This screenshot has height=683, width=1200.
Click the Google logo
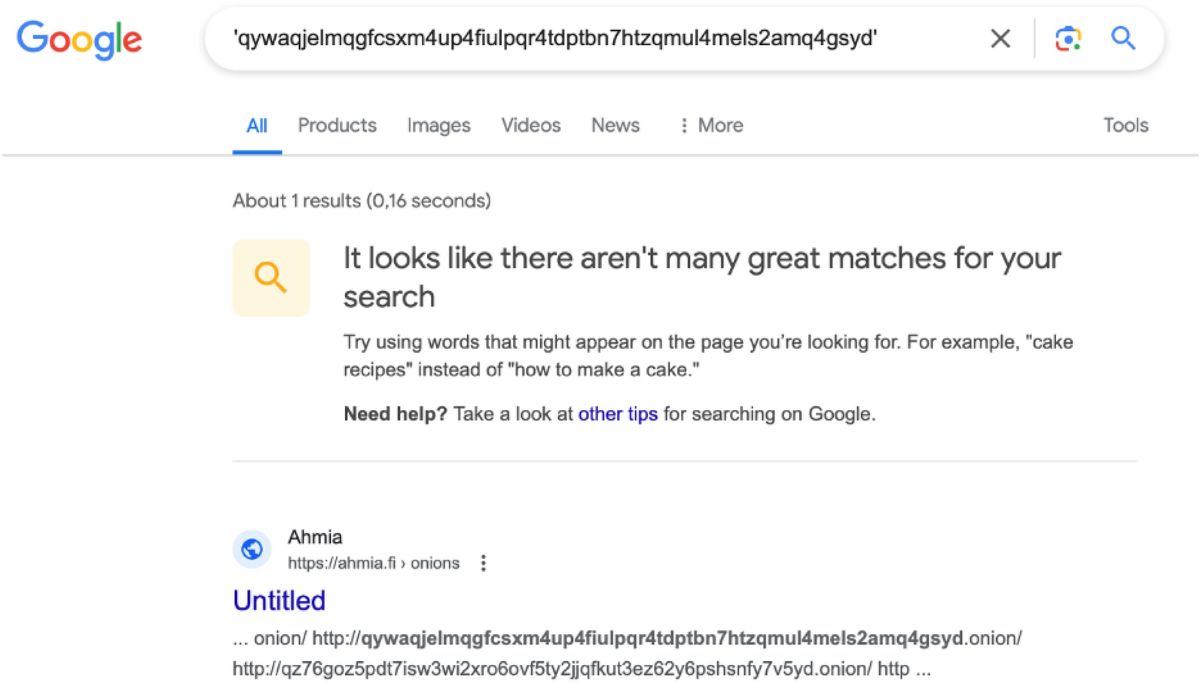80,39
